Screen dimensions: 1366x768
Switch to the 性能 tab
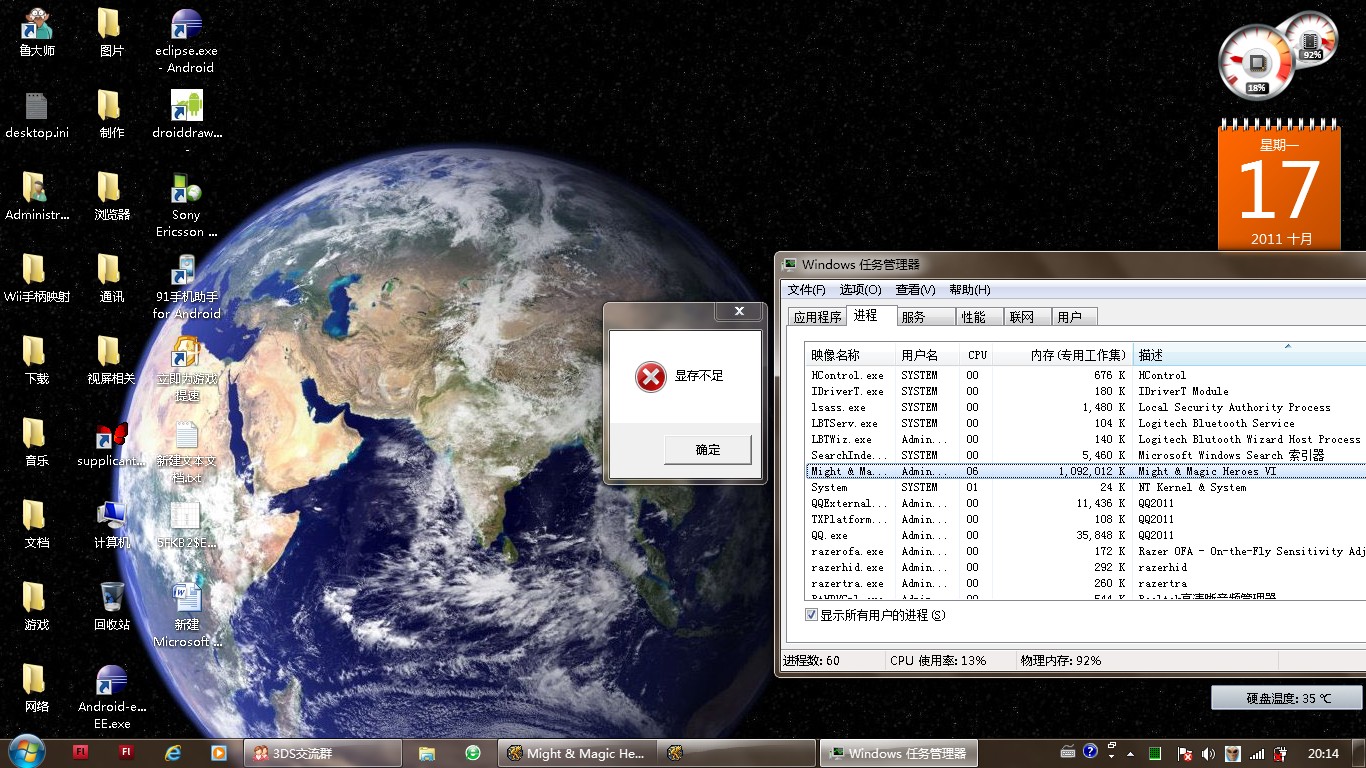click(x=973, y=317)
